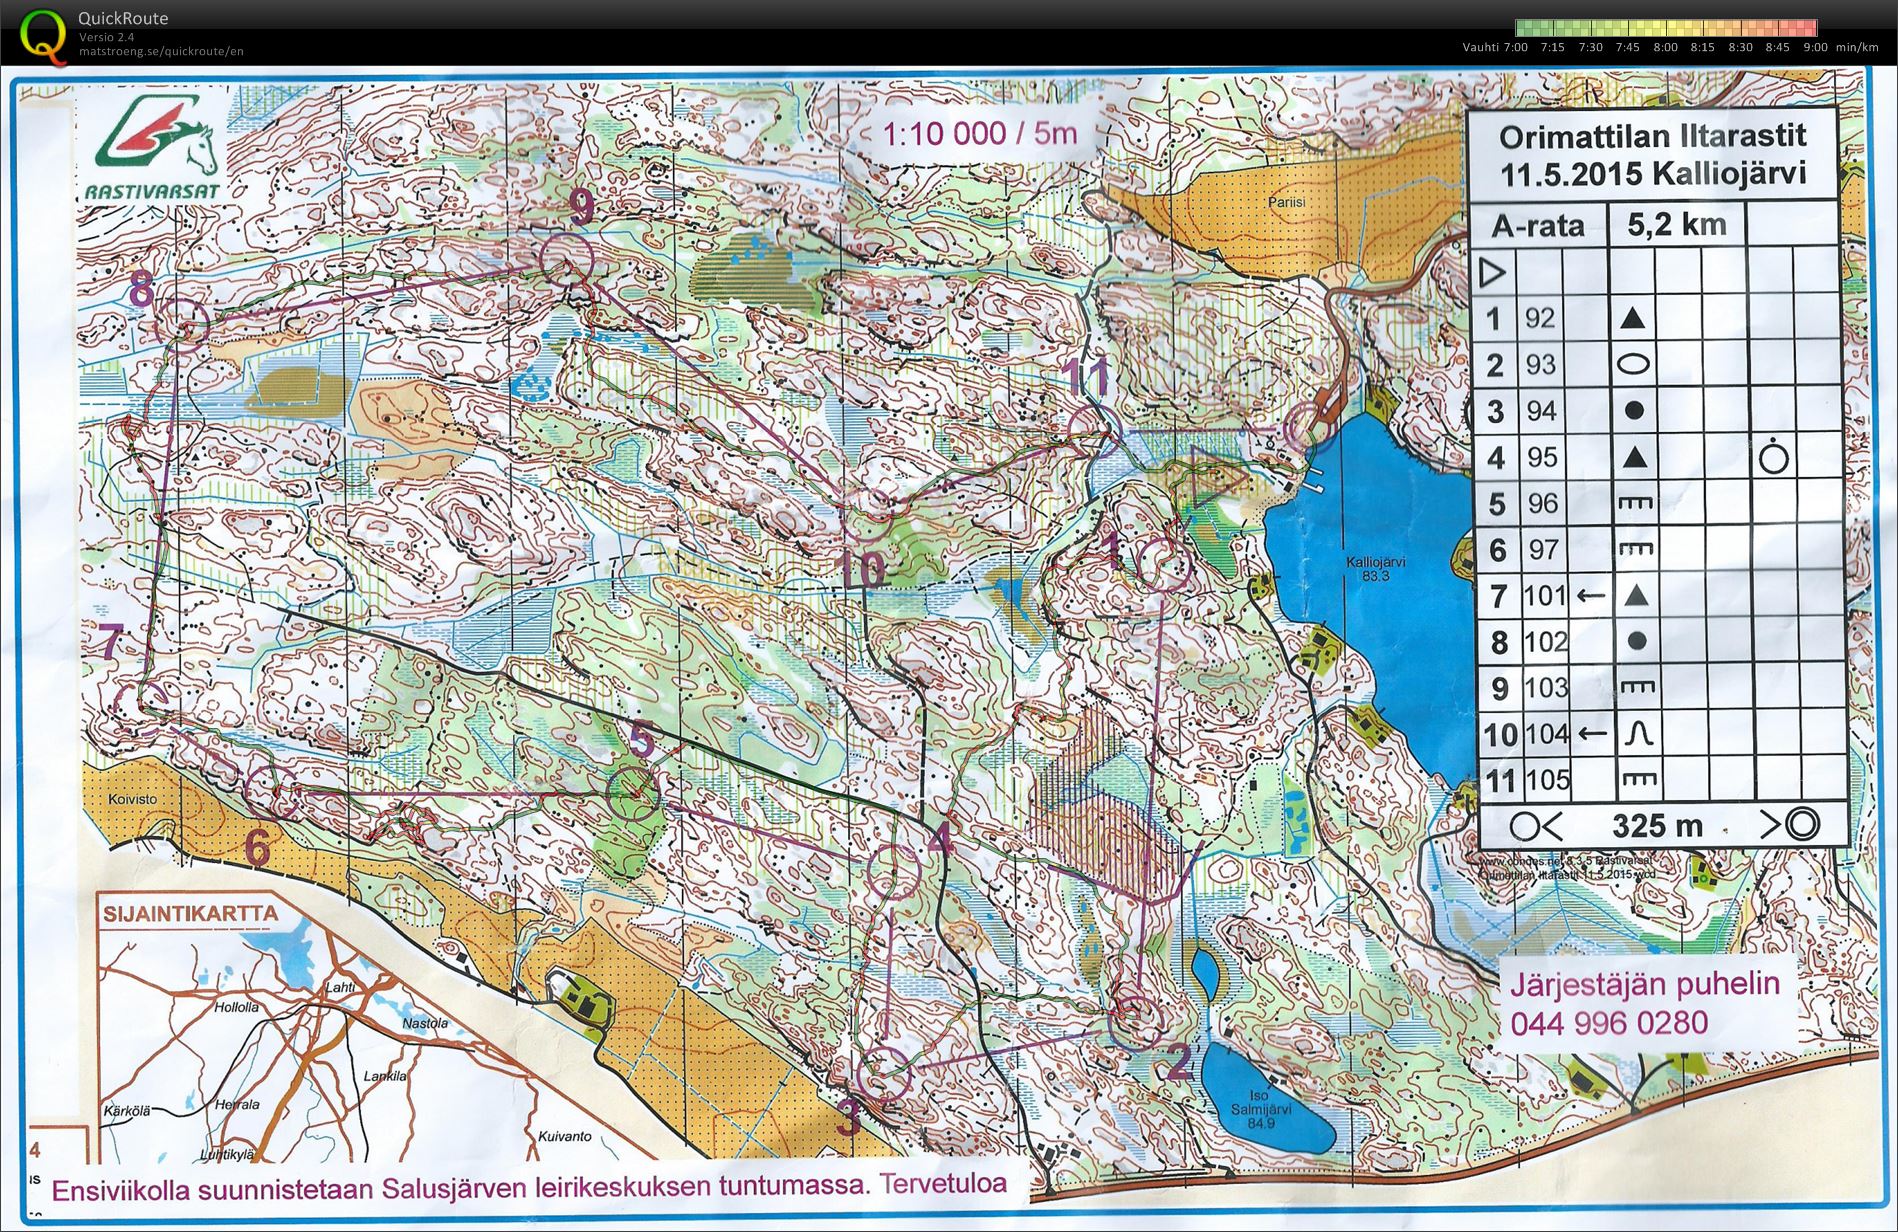
Task: Click Kärkölä on the locator map
Action: pyautogui.click(x=126, y=1111)
